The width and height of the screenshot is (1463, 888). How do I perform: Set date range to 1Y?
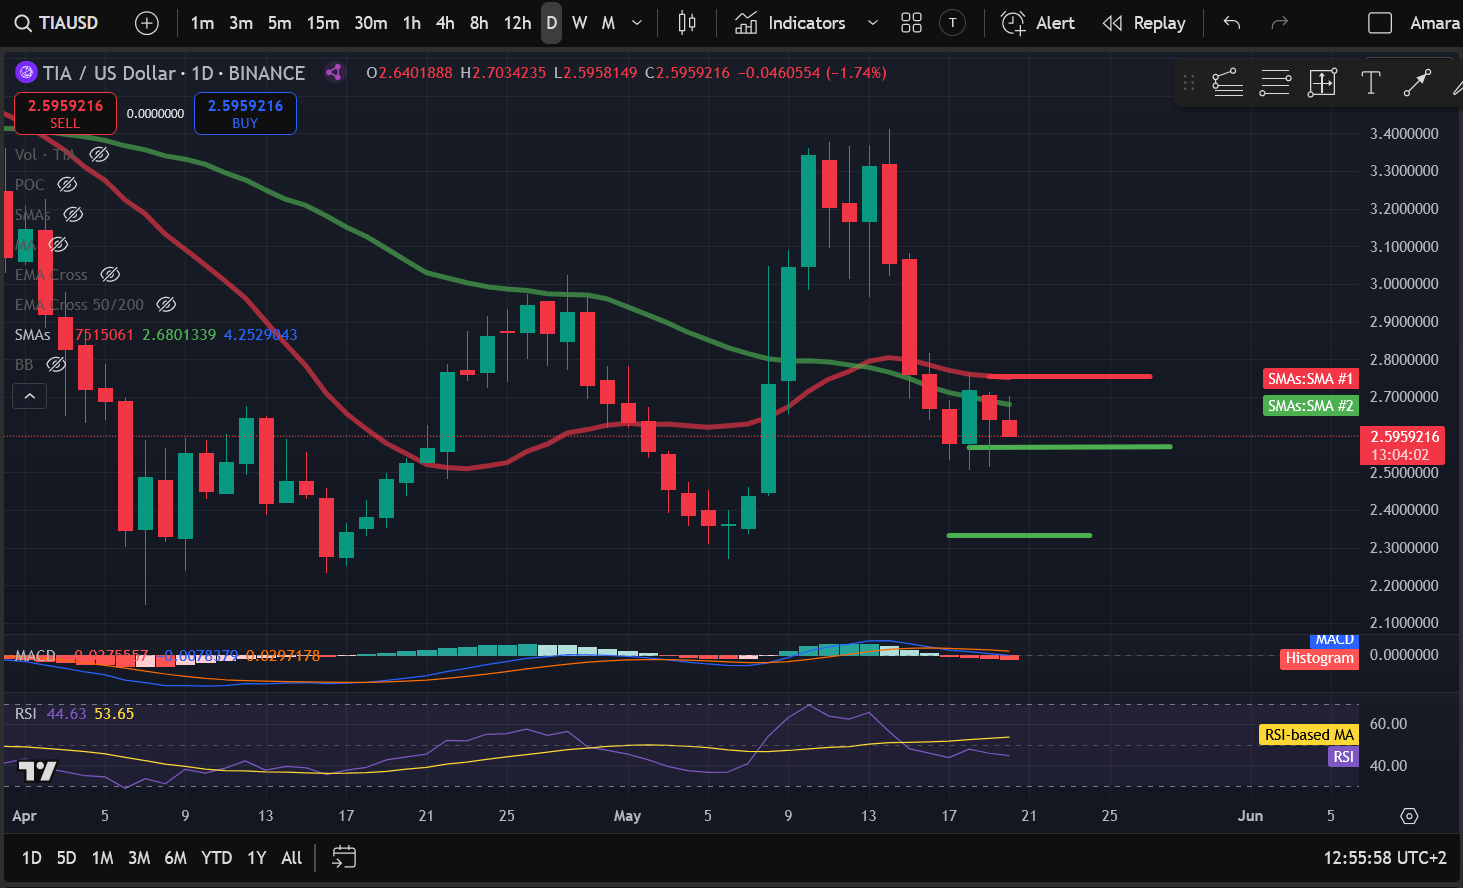tap(257, 858)
